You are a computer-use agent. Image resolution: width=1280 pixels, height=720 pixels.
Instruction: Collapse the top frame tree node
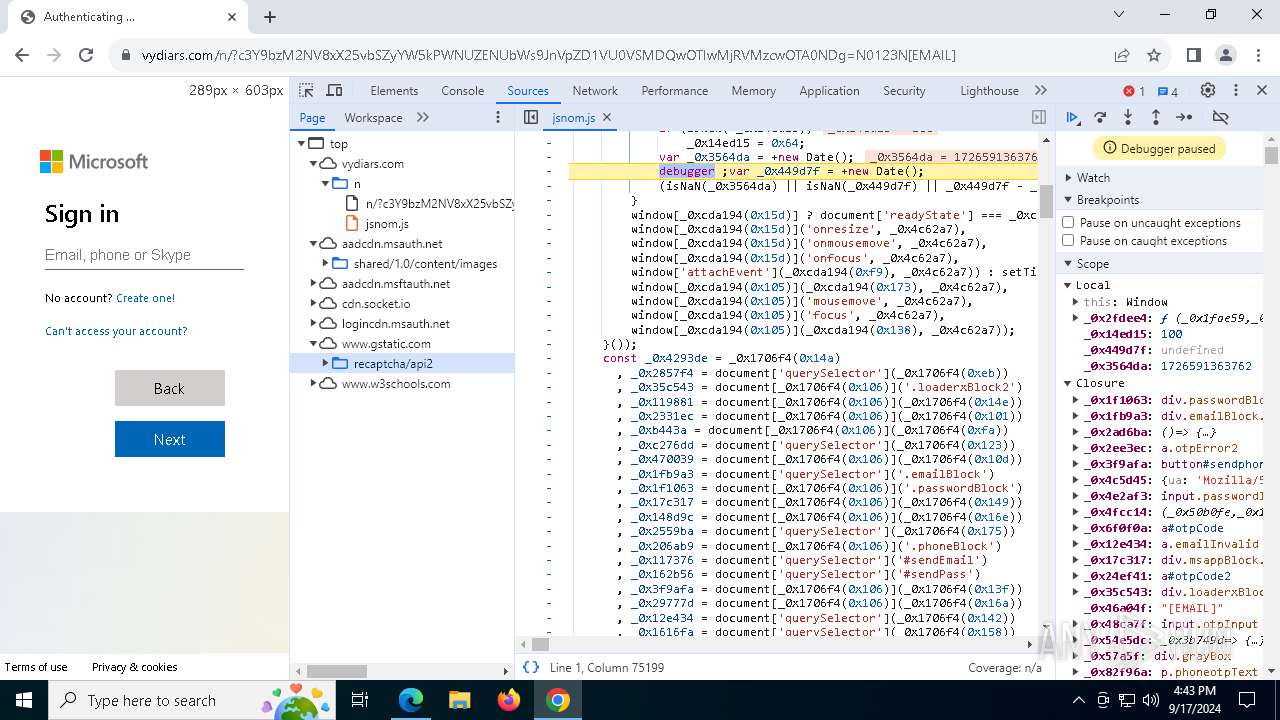pos(301,143)
